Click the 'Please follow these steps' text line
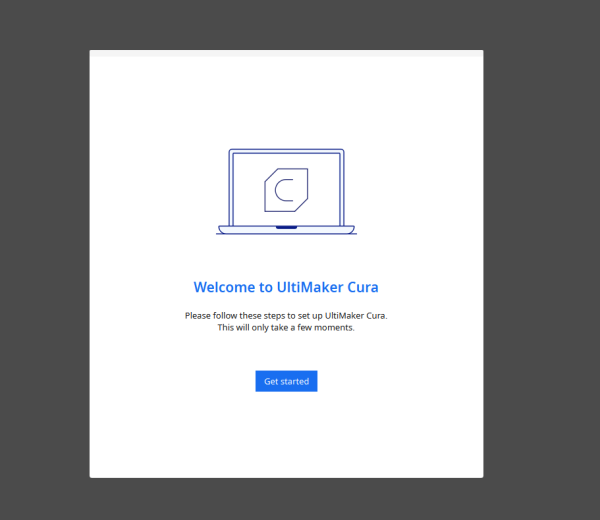Screen dimensions: 600x520 click(x=286, y=315)
